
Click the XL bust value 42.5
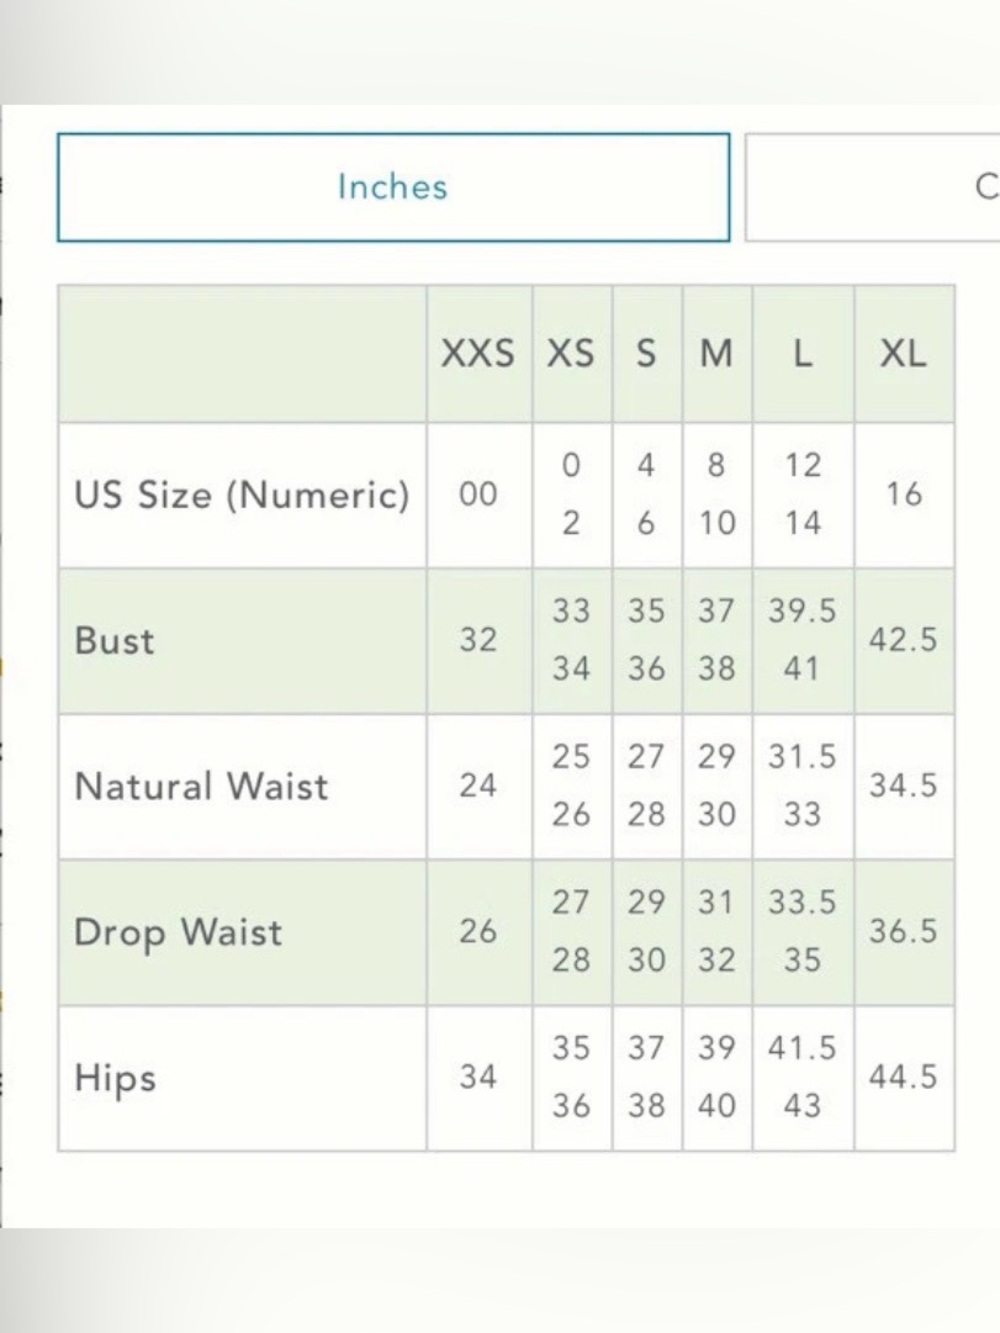click(x=903, y=639)
